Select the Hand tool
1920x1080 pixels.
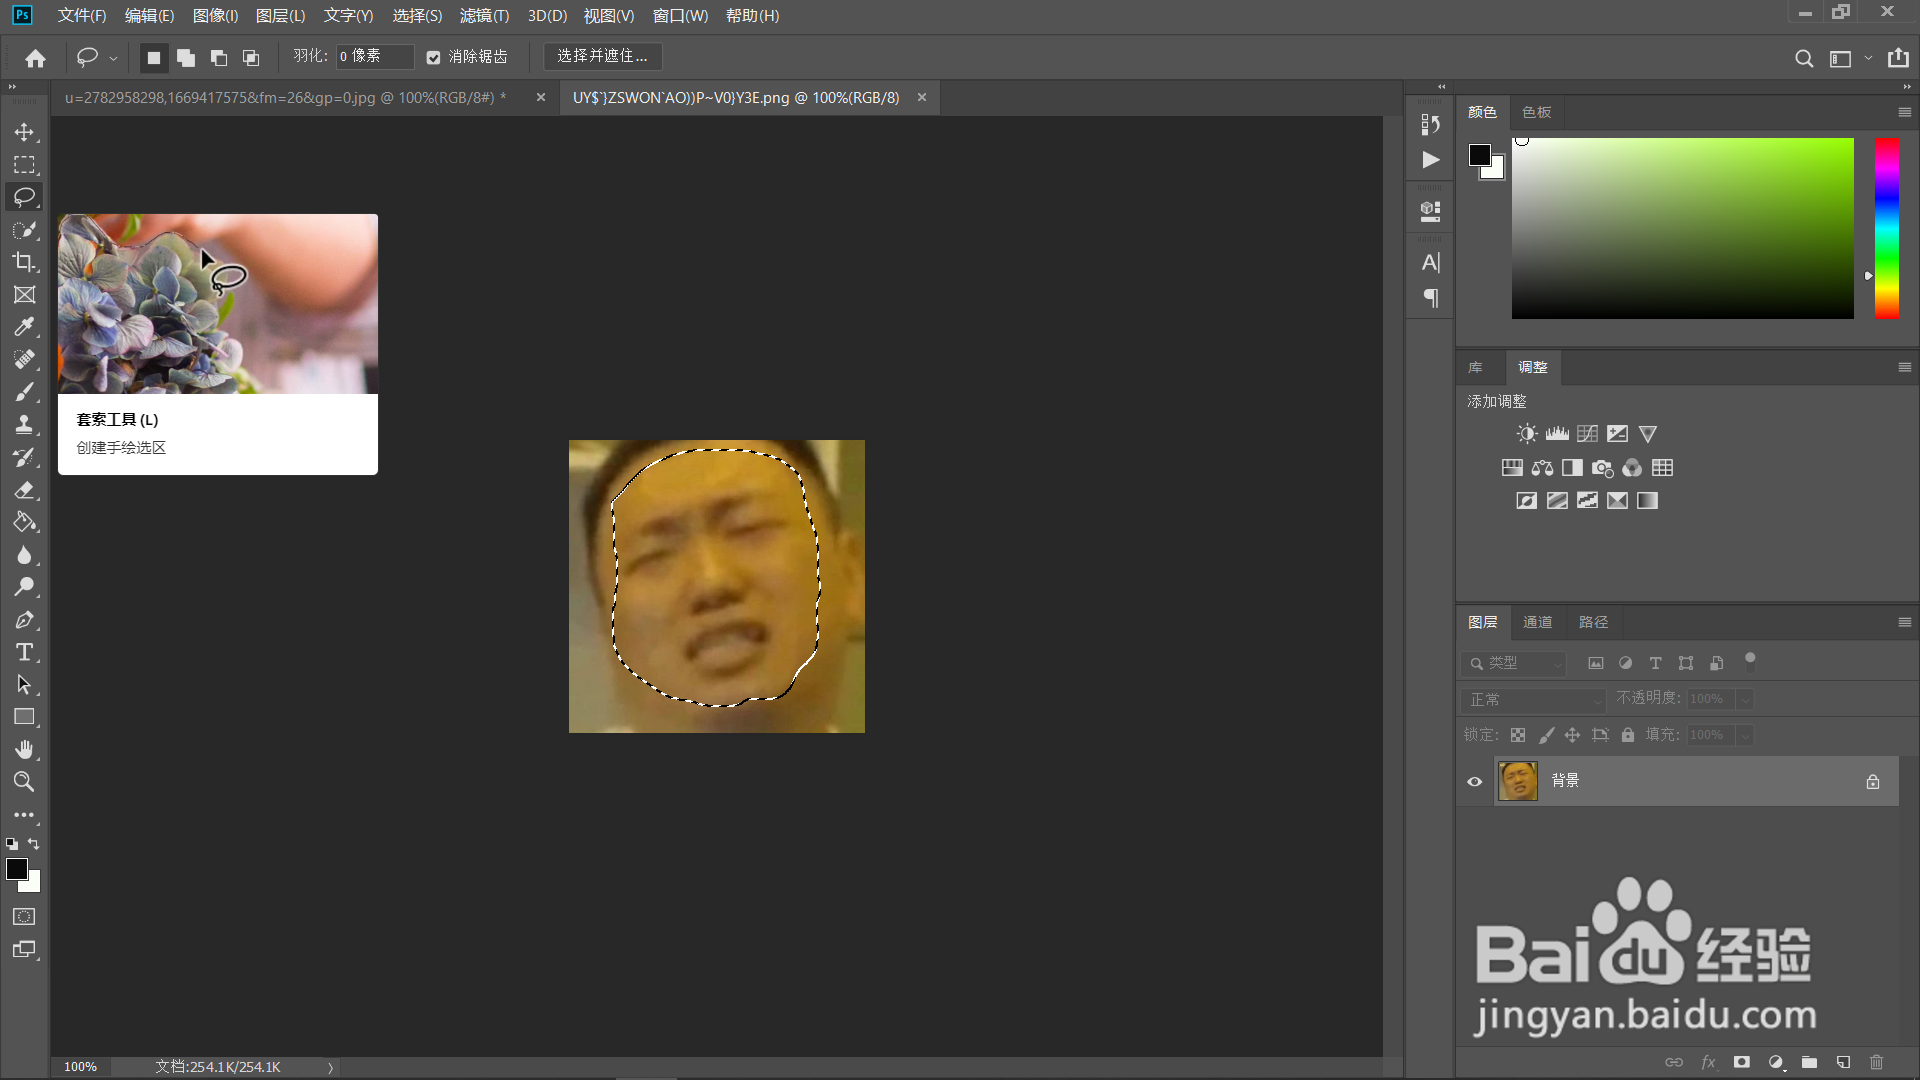pyautogui.click(x=24, y=750)
